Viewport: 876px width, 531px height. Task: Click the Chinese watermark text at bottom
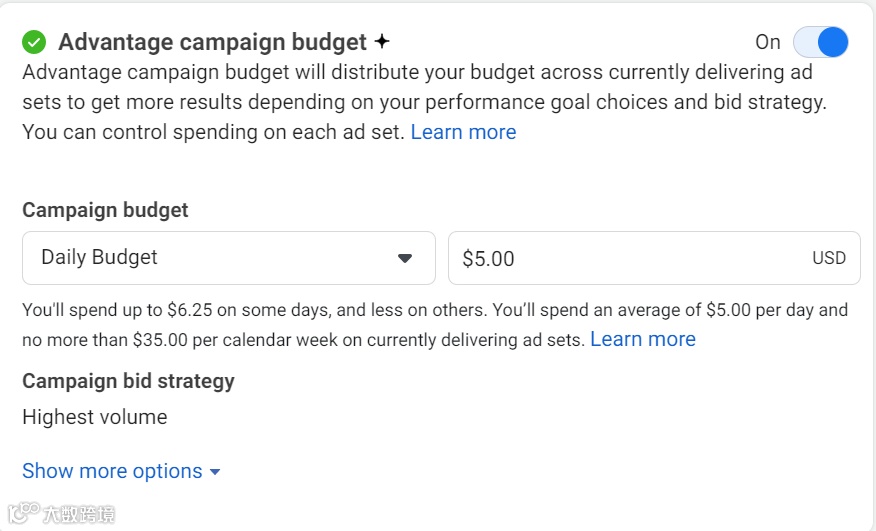[x=79, y=515]
